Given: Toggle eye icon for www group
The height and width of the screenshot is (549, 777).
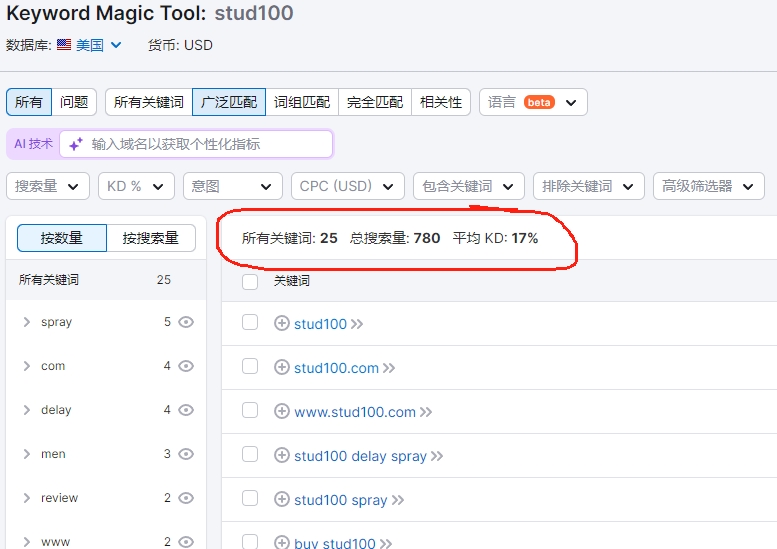Looking at the screenshot, I should pyautogui.click(x=186, y=542).
